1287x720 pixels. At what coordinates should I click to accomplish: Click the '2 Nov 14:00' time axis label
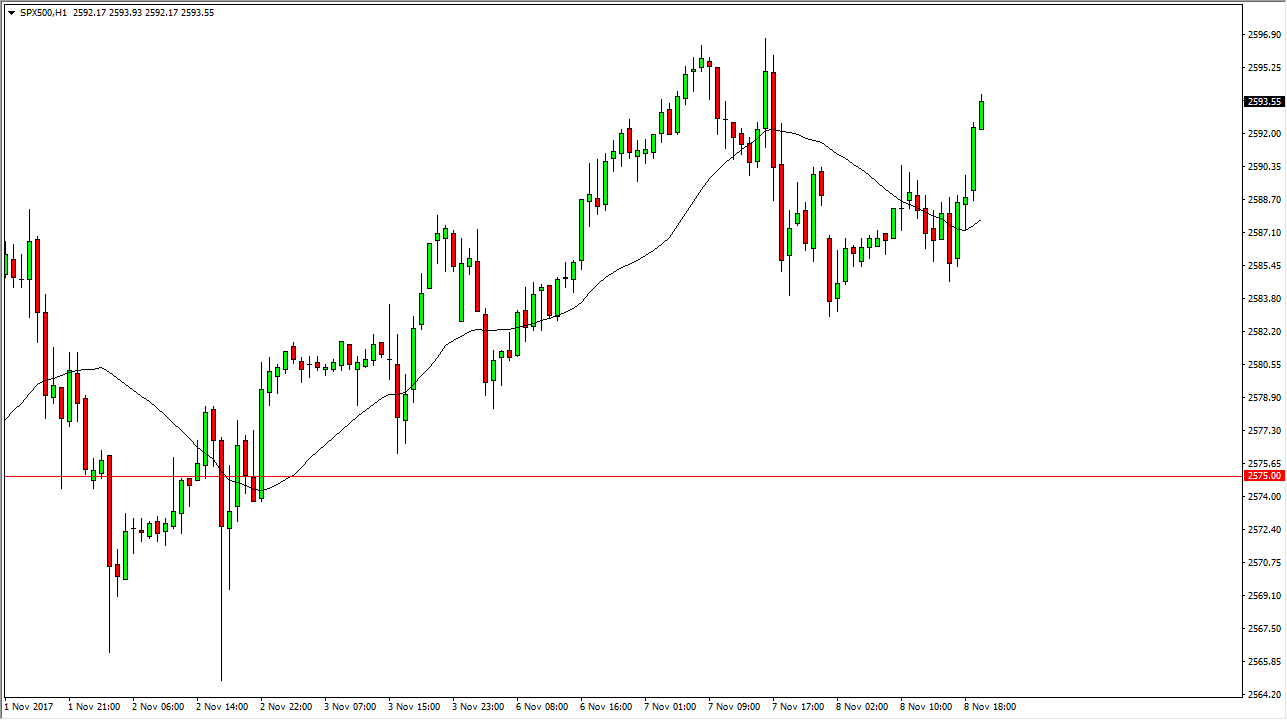[221, 707]
